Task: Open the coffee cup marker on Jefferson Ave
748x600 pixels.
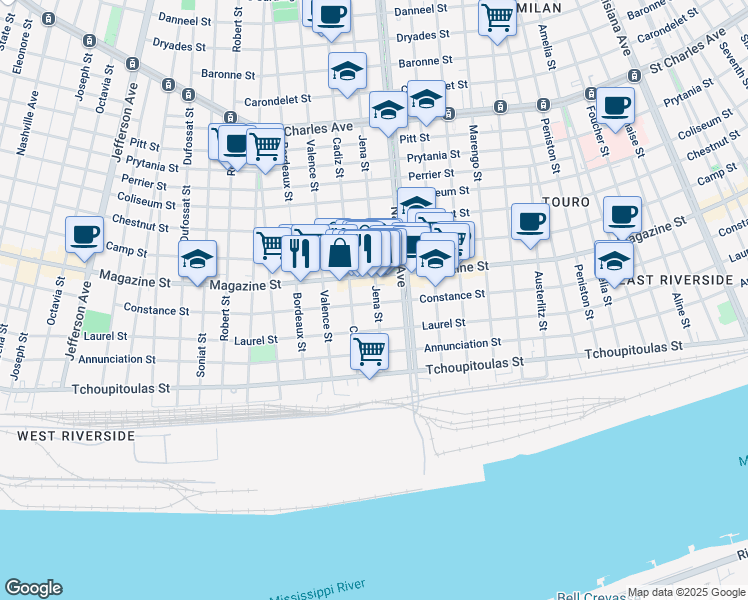Action: (84, 238)
